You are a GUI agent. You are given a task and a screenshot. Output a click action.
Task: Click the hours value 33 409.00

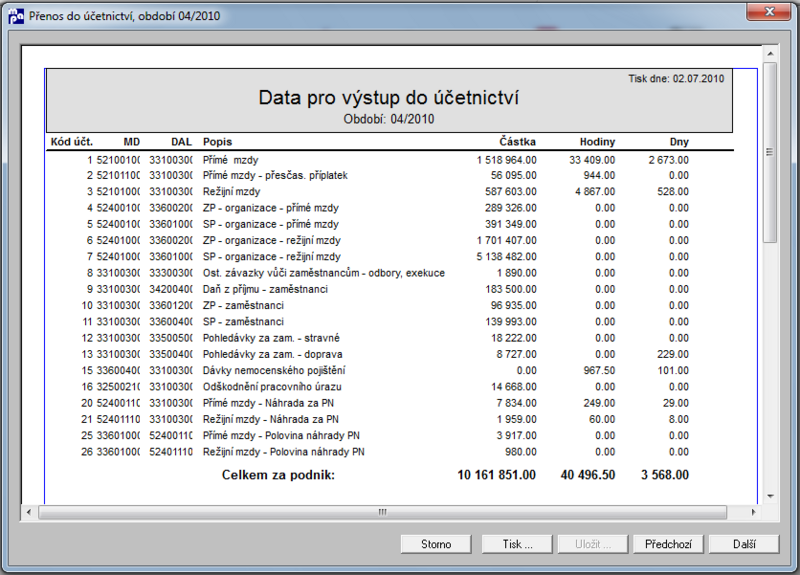pyautogui.click(x=592, y=160)
